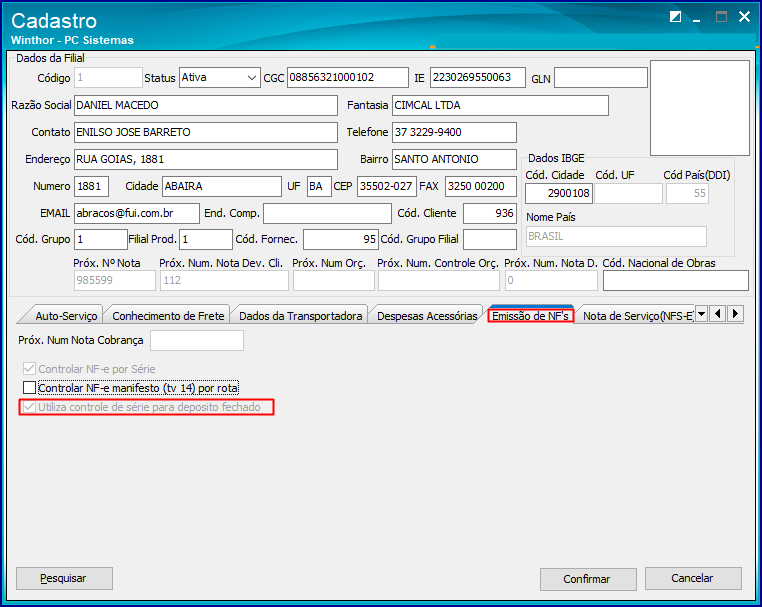Click the Próx. Nº Nota field 985599
Viewport: 762px width, 607px height.
115,280
